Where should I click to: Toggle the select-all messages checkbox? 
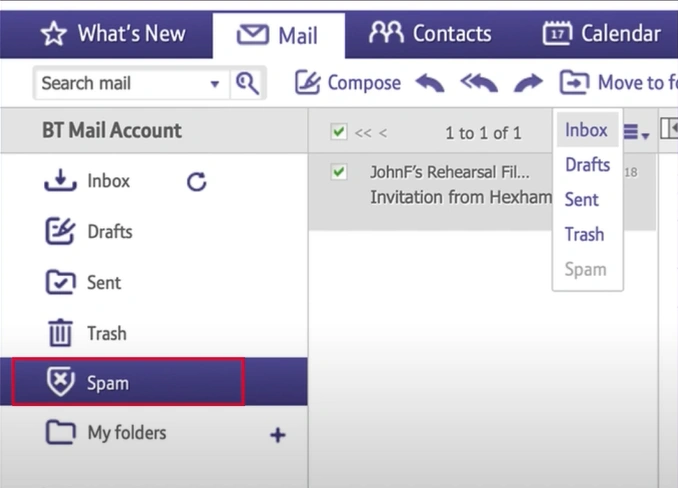point(339,131)
